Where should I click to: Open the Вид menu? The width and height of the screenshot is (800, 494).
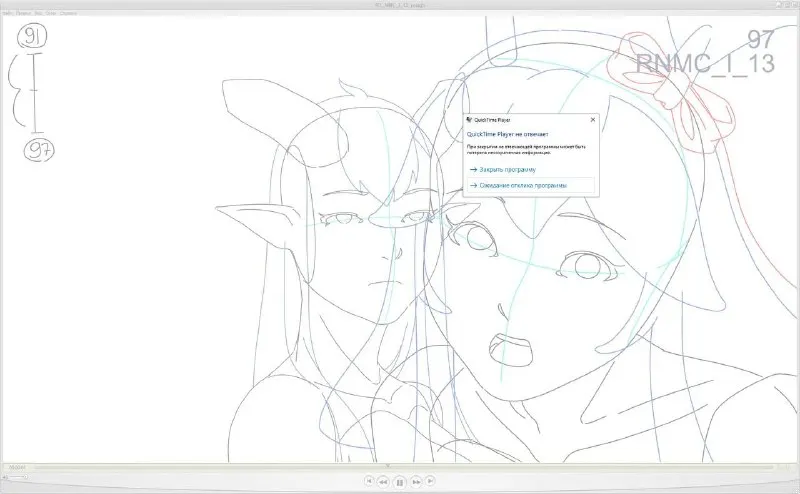coord(38,13)
